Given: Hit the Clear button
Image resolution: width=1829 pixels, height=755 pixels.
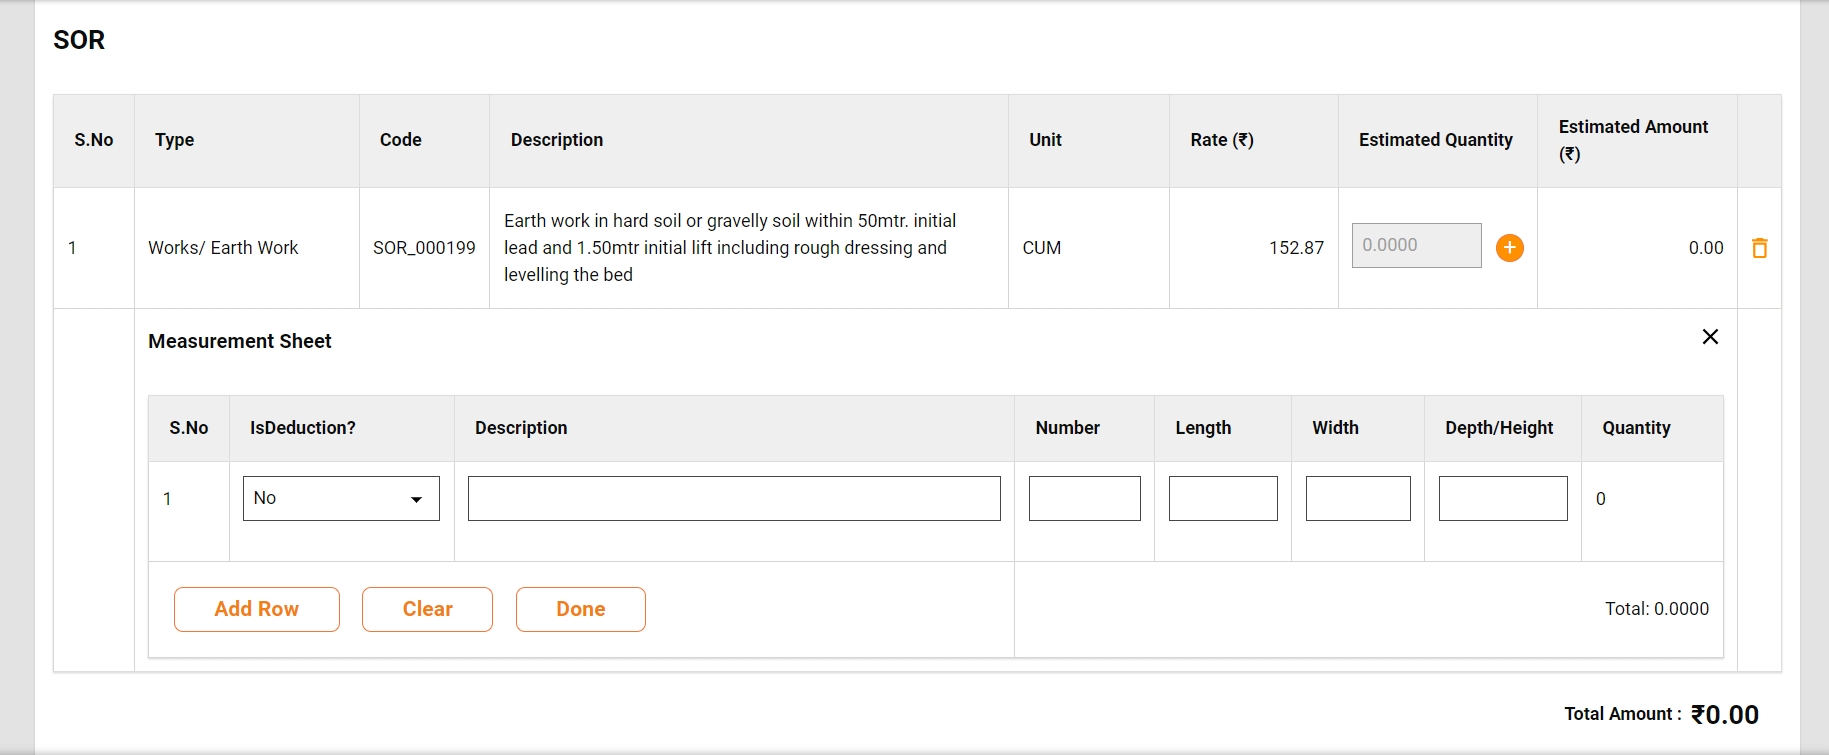Looking at the screenshot, I should [427, 609].
